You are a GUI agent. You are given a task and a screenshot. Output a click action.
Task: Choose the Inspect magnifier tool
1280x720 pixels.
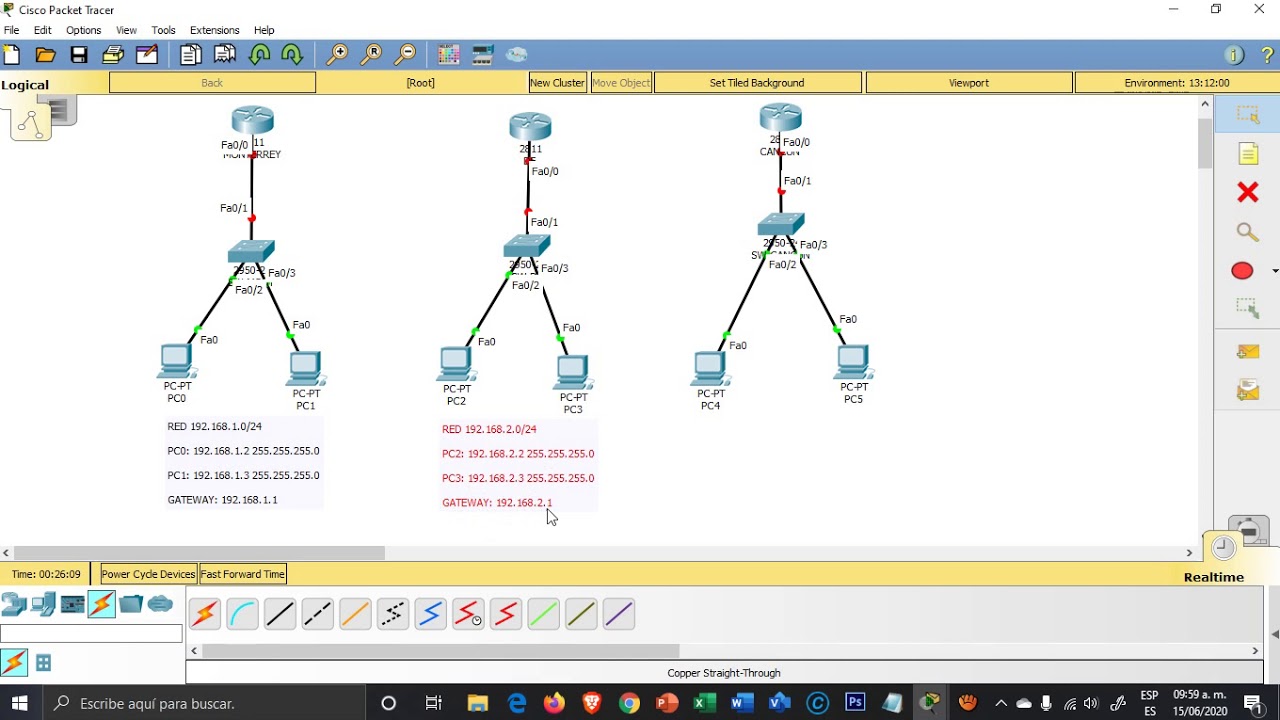click(x=1247, y=232)
